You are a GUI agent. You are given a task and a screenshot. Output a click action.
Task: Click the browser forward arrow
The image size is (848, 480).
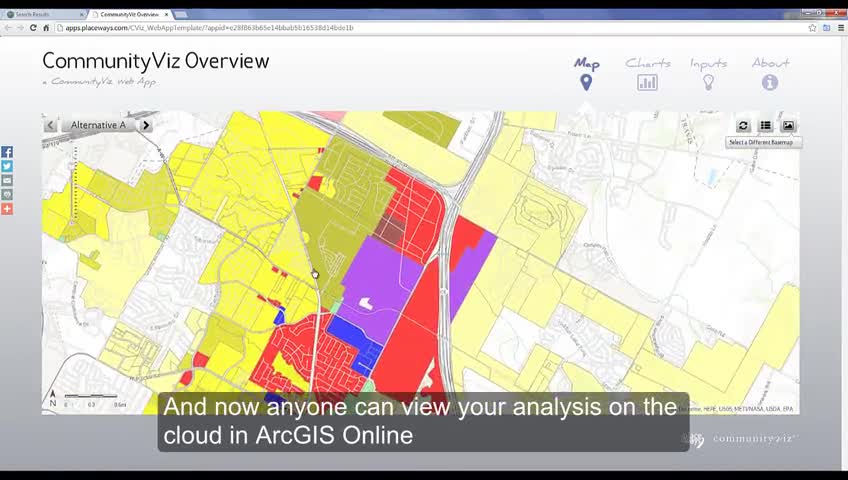(21, 28)
